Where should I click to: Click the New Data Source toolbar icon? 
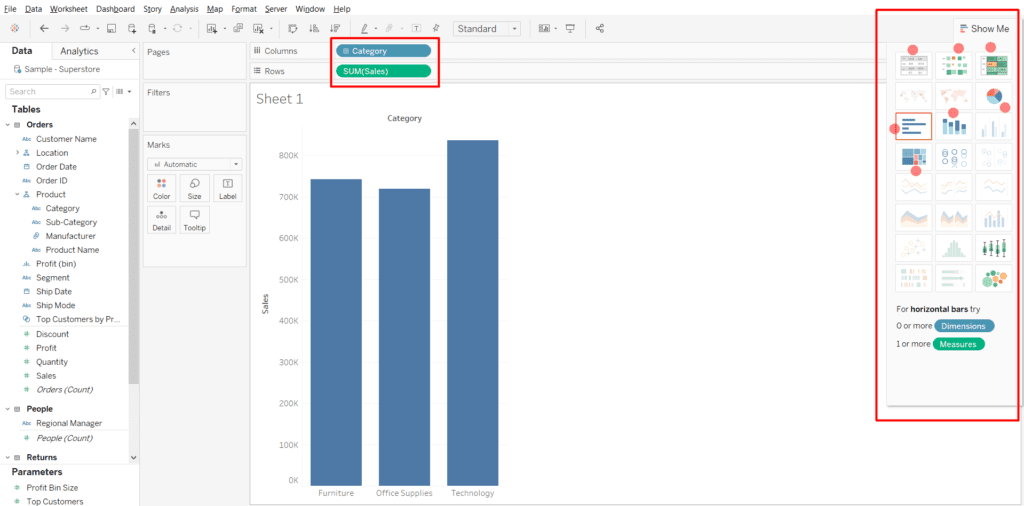(x=132, y=29)
